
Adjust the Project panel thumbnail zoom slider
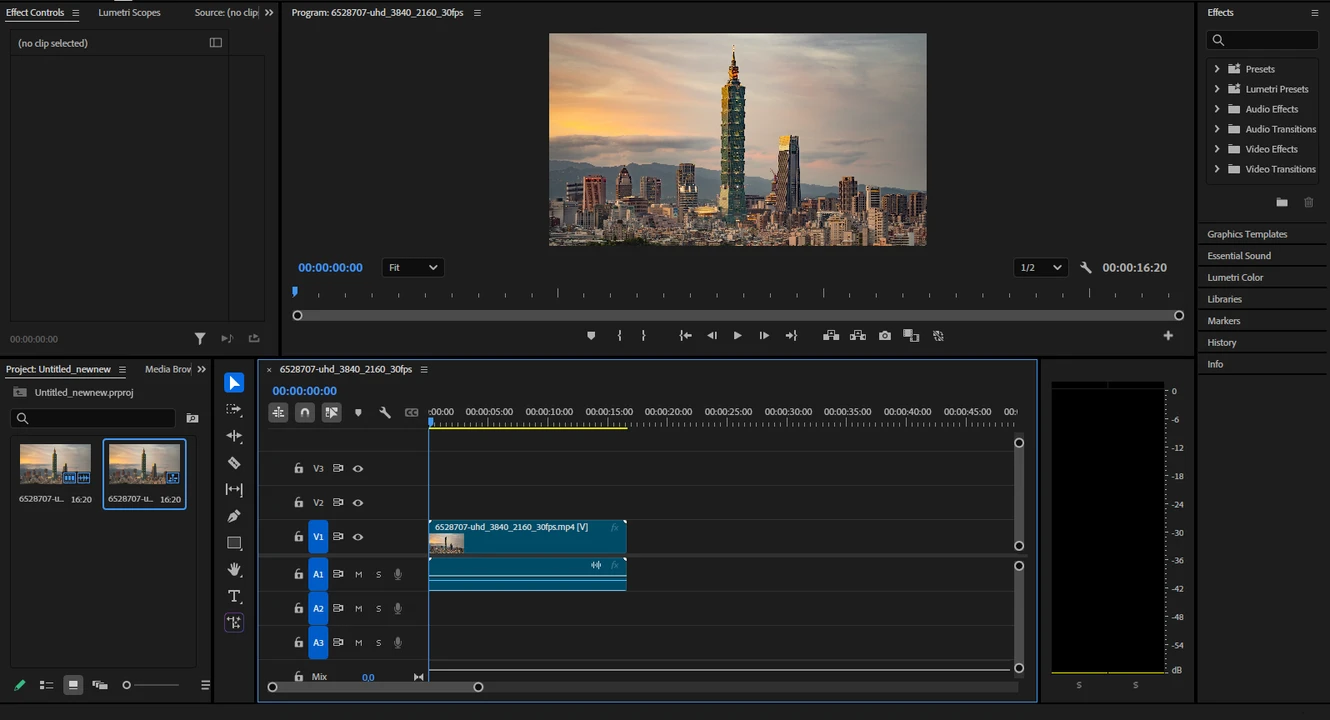(151, 685)
